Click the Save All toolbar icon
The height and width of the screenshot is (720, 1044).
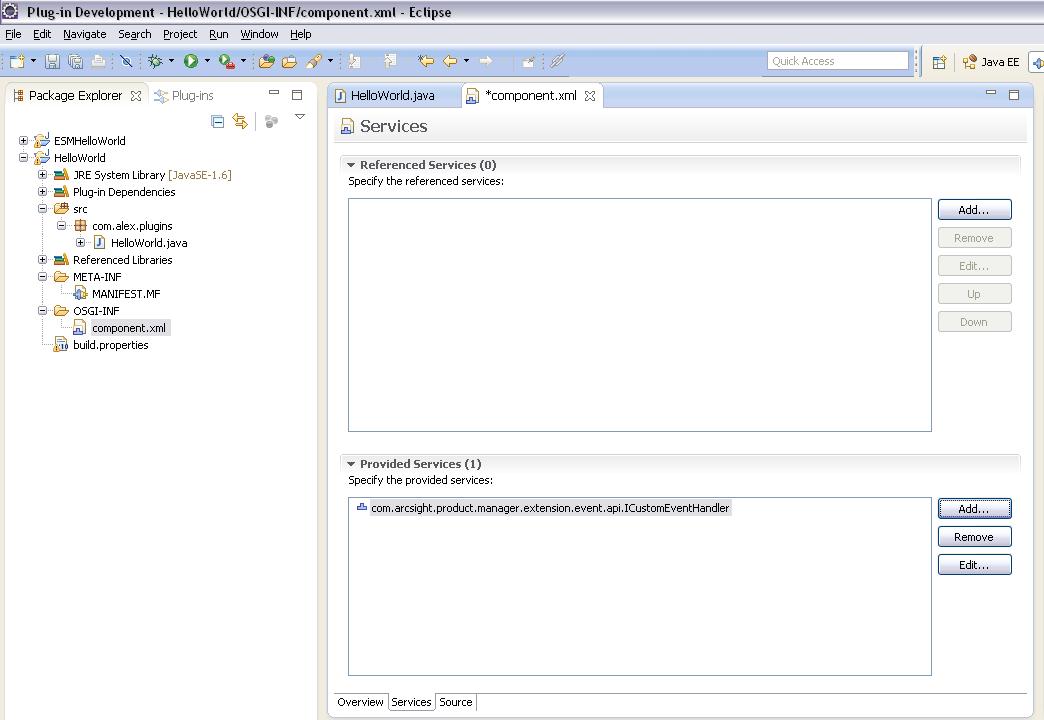click(x=75, y=61)
